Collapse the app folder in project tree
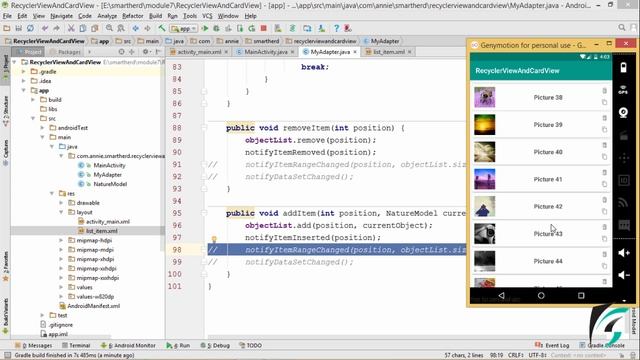Screen dimensions: 640x360 [24, 90]
